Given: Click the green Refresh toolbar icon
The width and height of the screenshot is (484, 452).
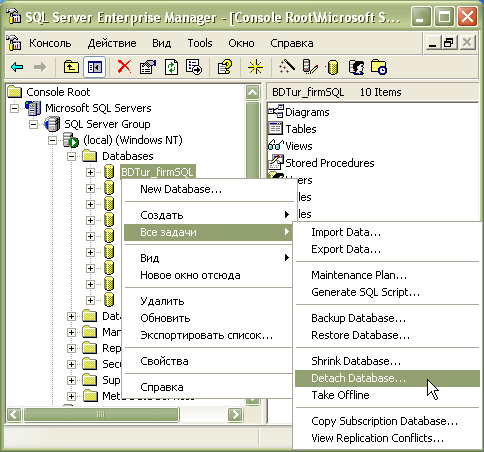Looking at the screenshot, I should (x=171, y=67).
